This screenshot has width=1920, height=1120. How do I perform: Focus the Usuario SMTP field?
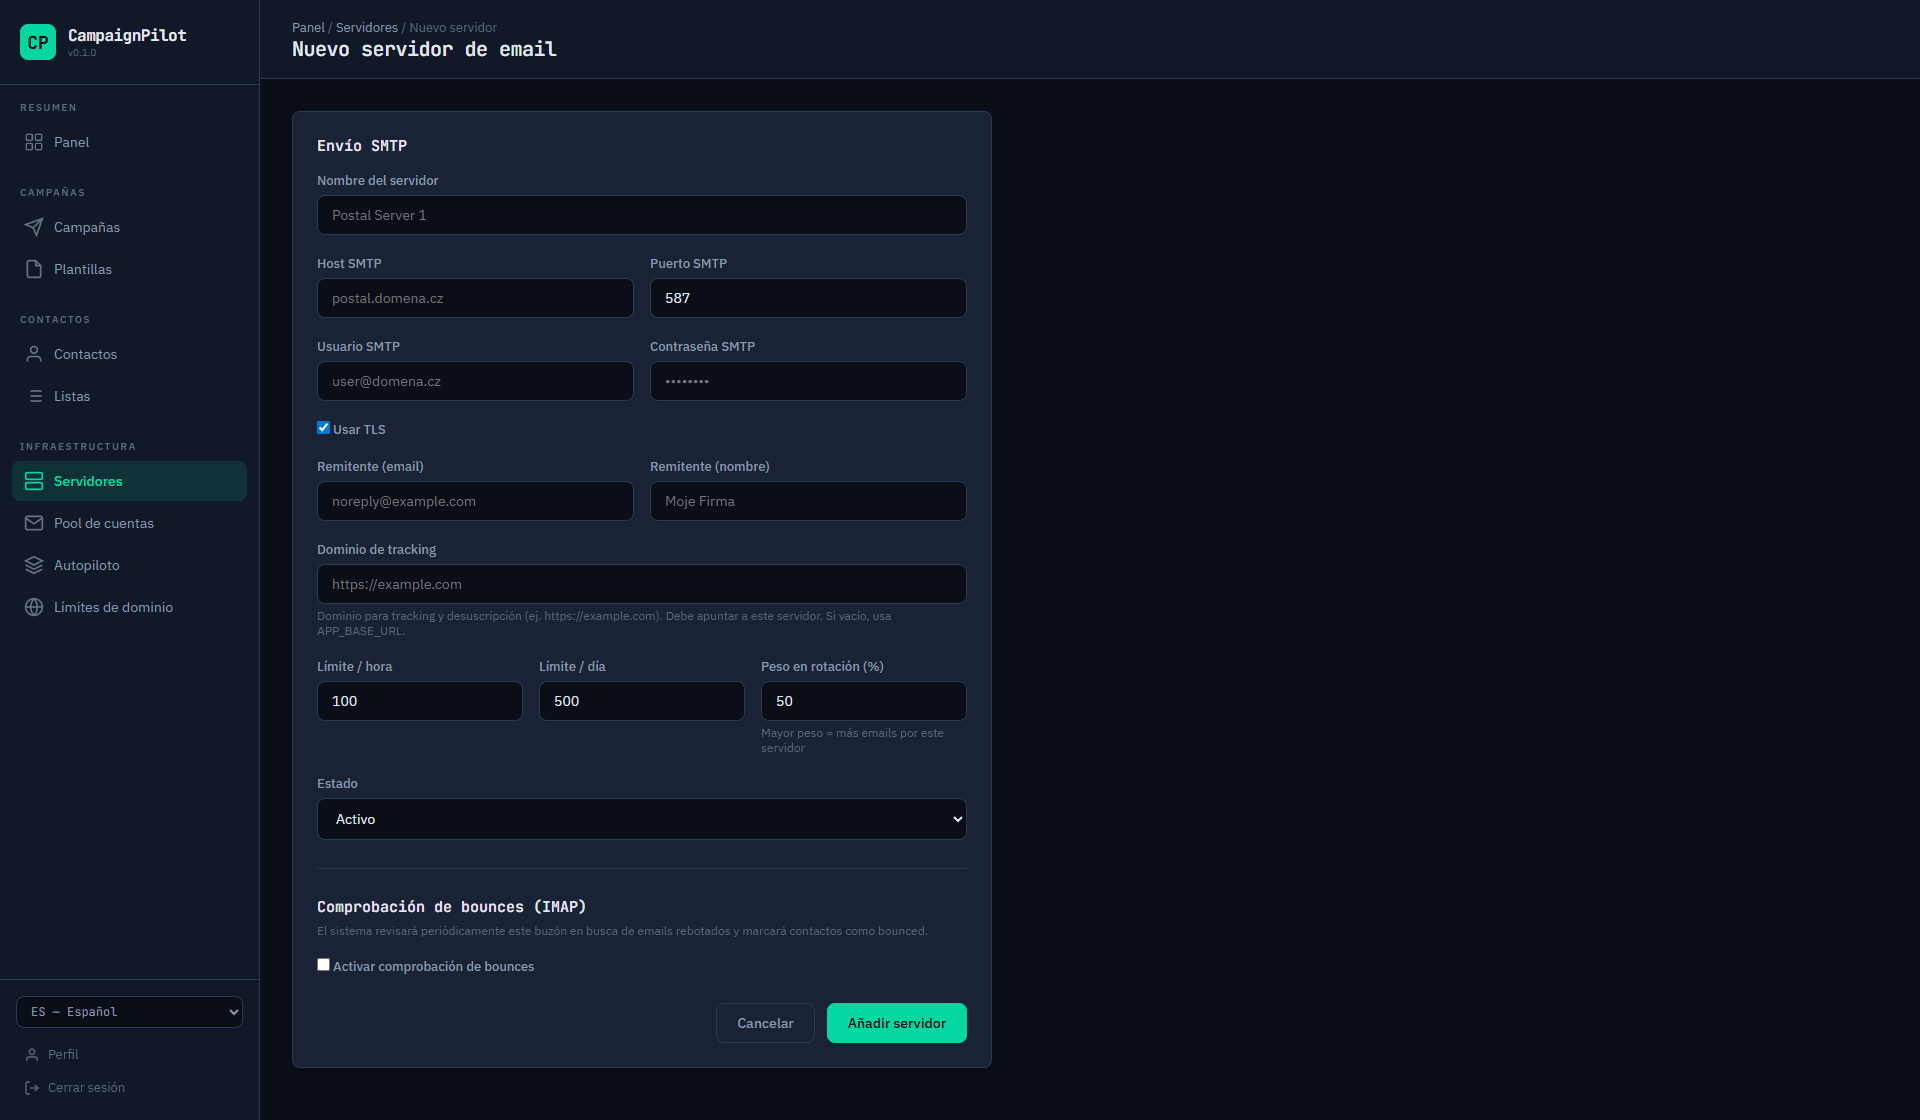coord(475,381)
